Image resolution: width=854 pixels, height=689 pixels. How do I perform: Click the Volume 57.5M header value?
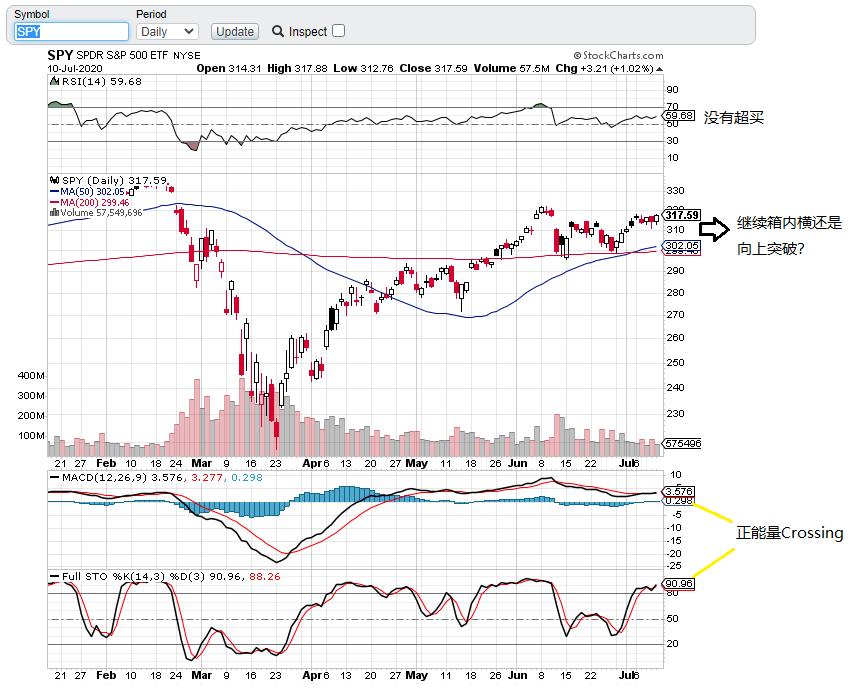coord(511,69)
